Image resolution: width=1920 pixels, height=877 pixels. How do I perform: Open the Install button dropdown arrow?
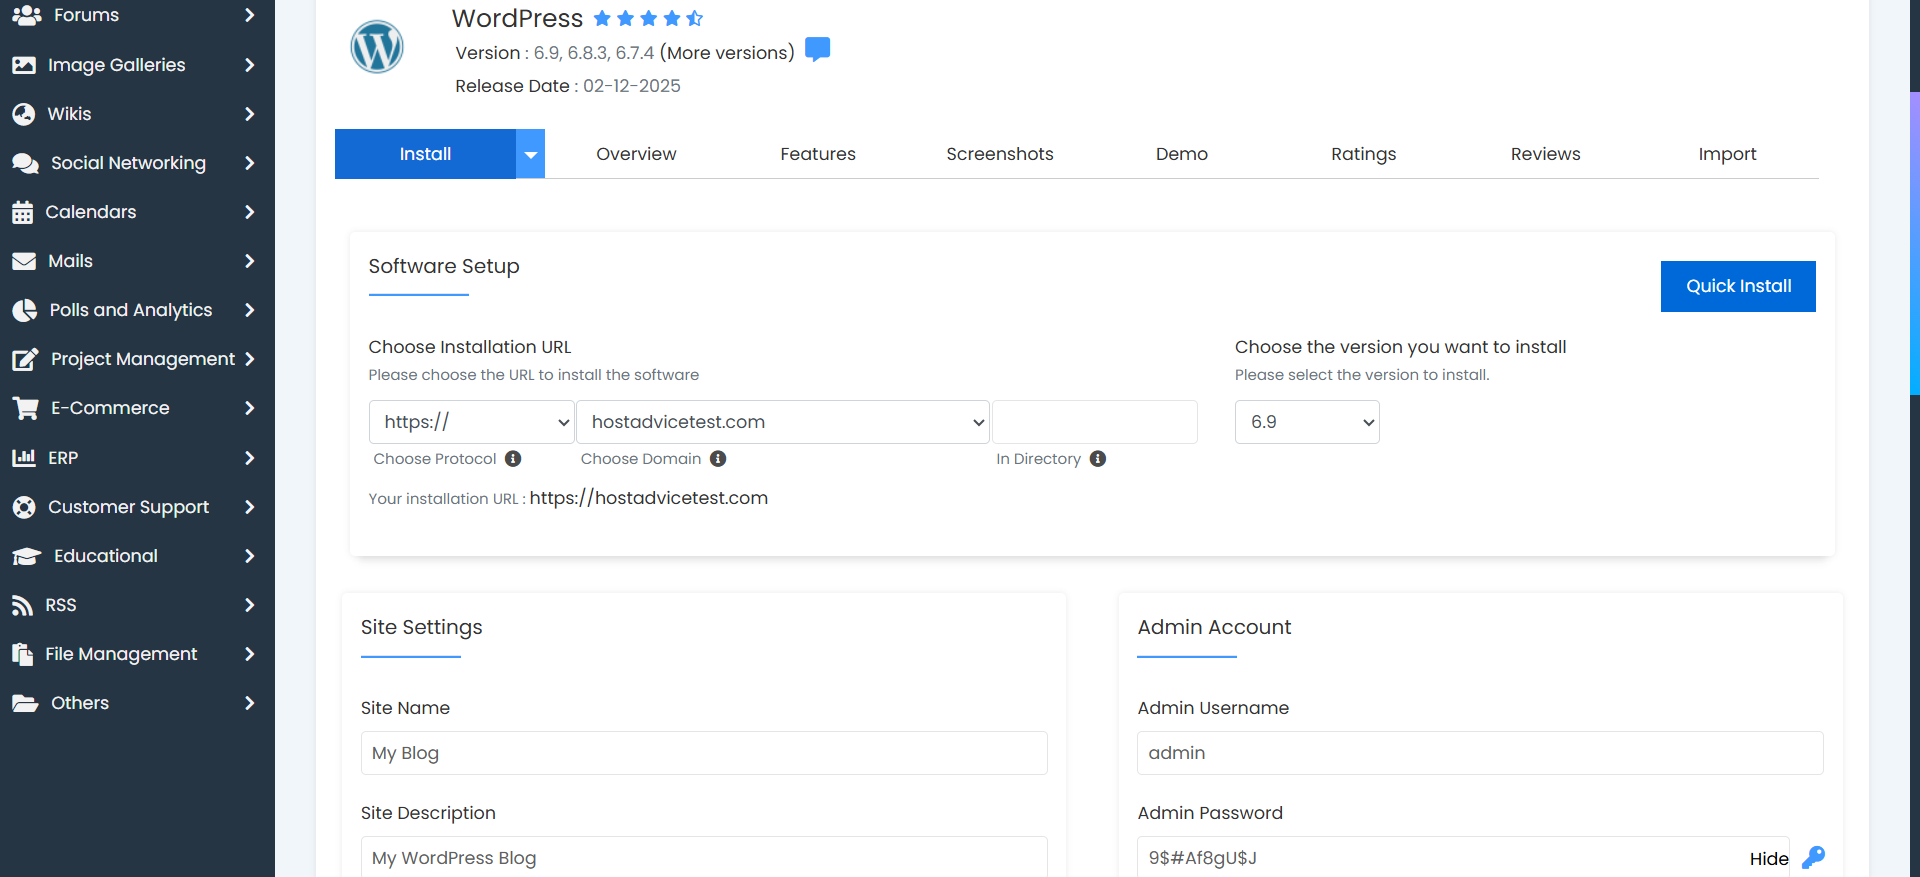click(531, 154)
